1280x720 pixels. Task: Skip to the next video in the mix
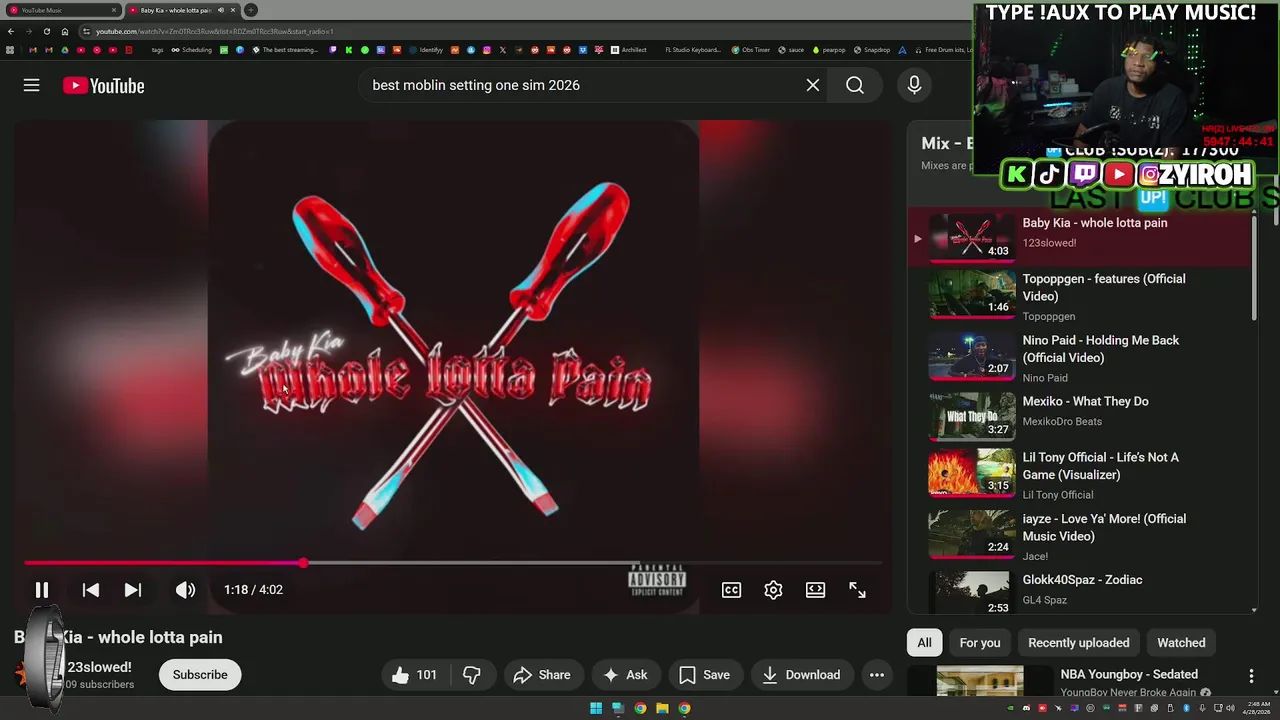pos(132,590)
